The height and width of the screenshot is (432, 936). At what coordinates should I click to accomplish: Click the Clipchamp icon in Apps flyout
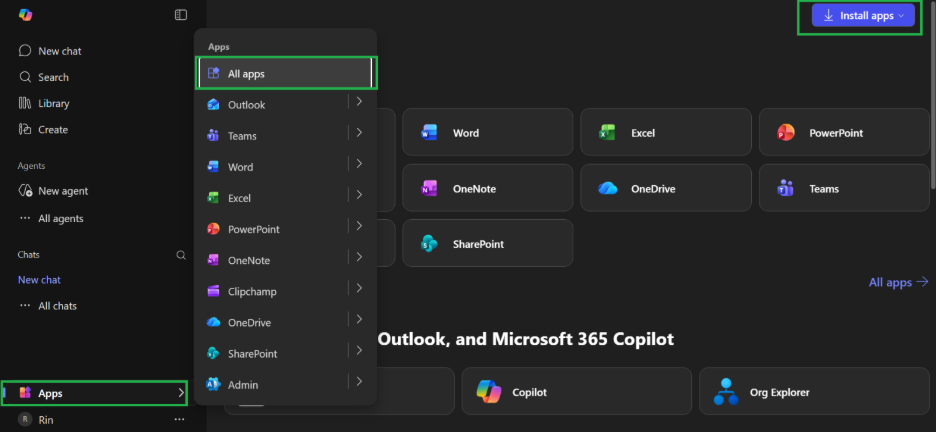point(213,291)
